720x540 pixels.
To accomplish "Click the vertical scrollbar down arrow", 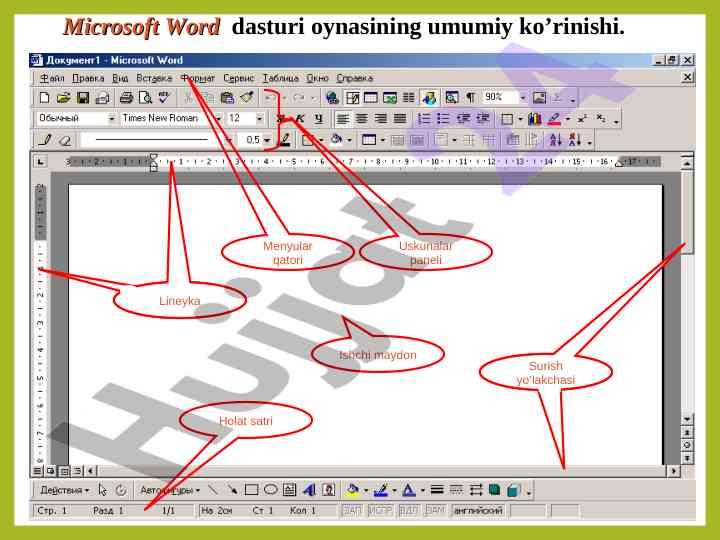I will 686,419.
